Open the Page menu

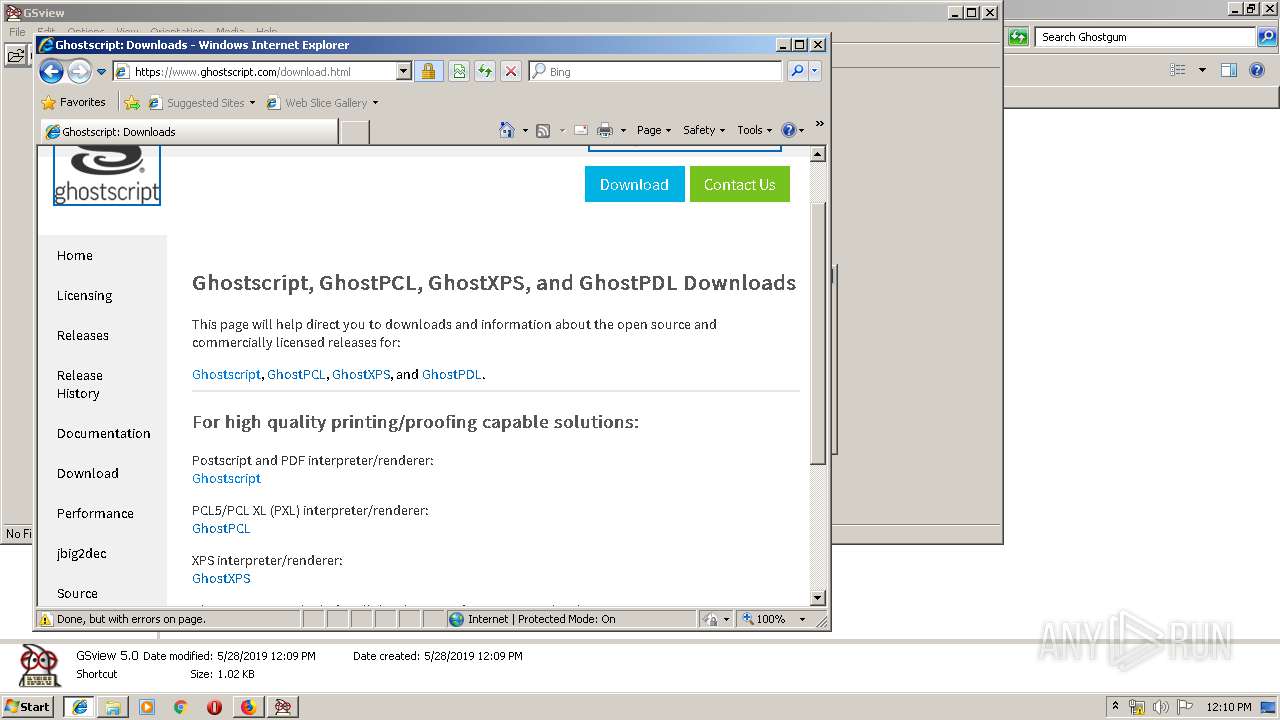pyautogui.click(x=654, y=130)
